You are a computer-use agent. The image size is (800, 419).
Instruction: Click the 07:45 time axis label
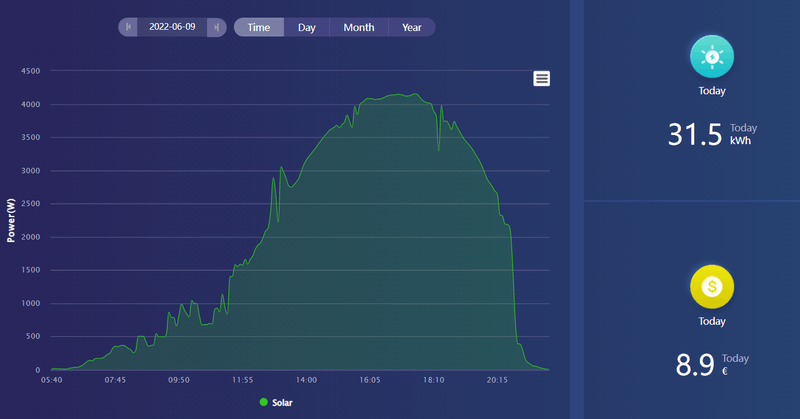coord(115,380)
